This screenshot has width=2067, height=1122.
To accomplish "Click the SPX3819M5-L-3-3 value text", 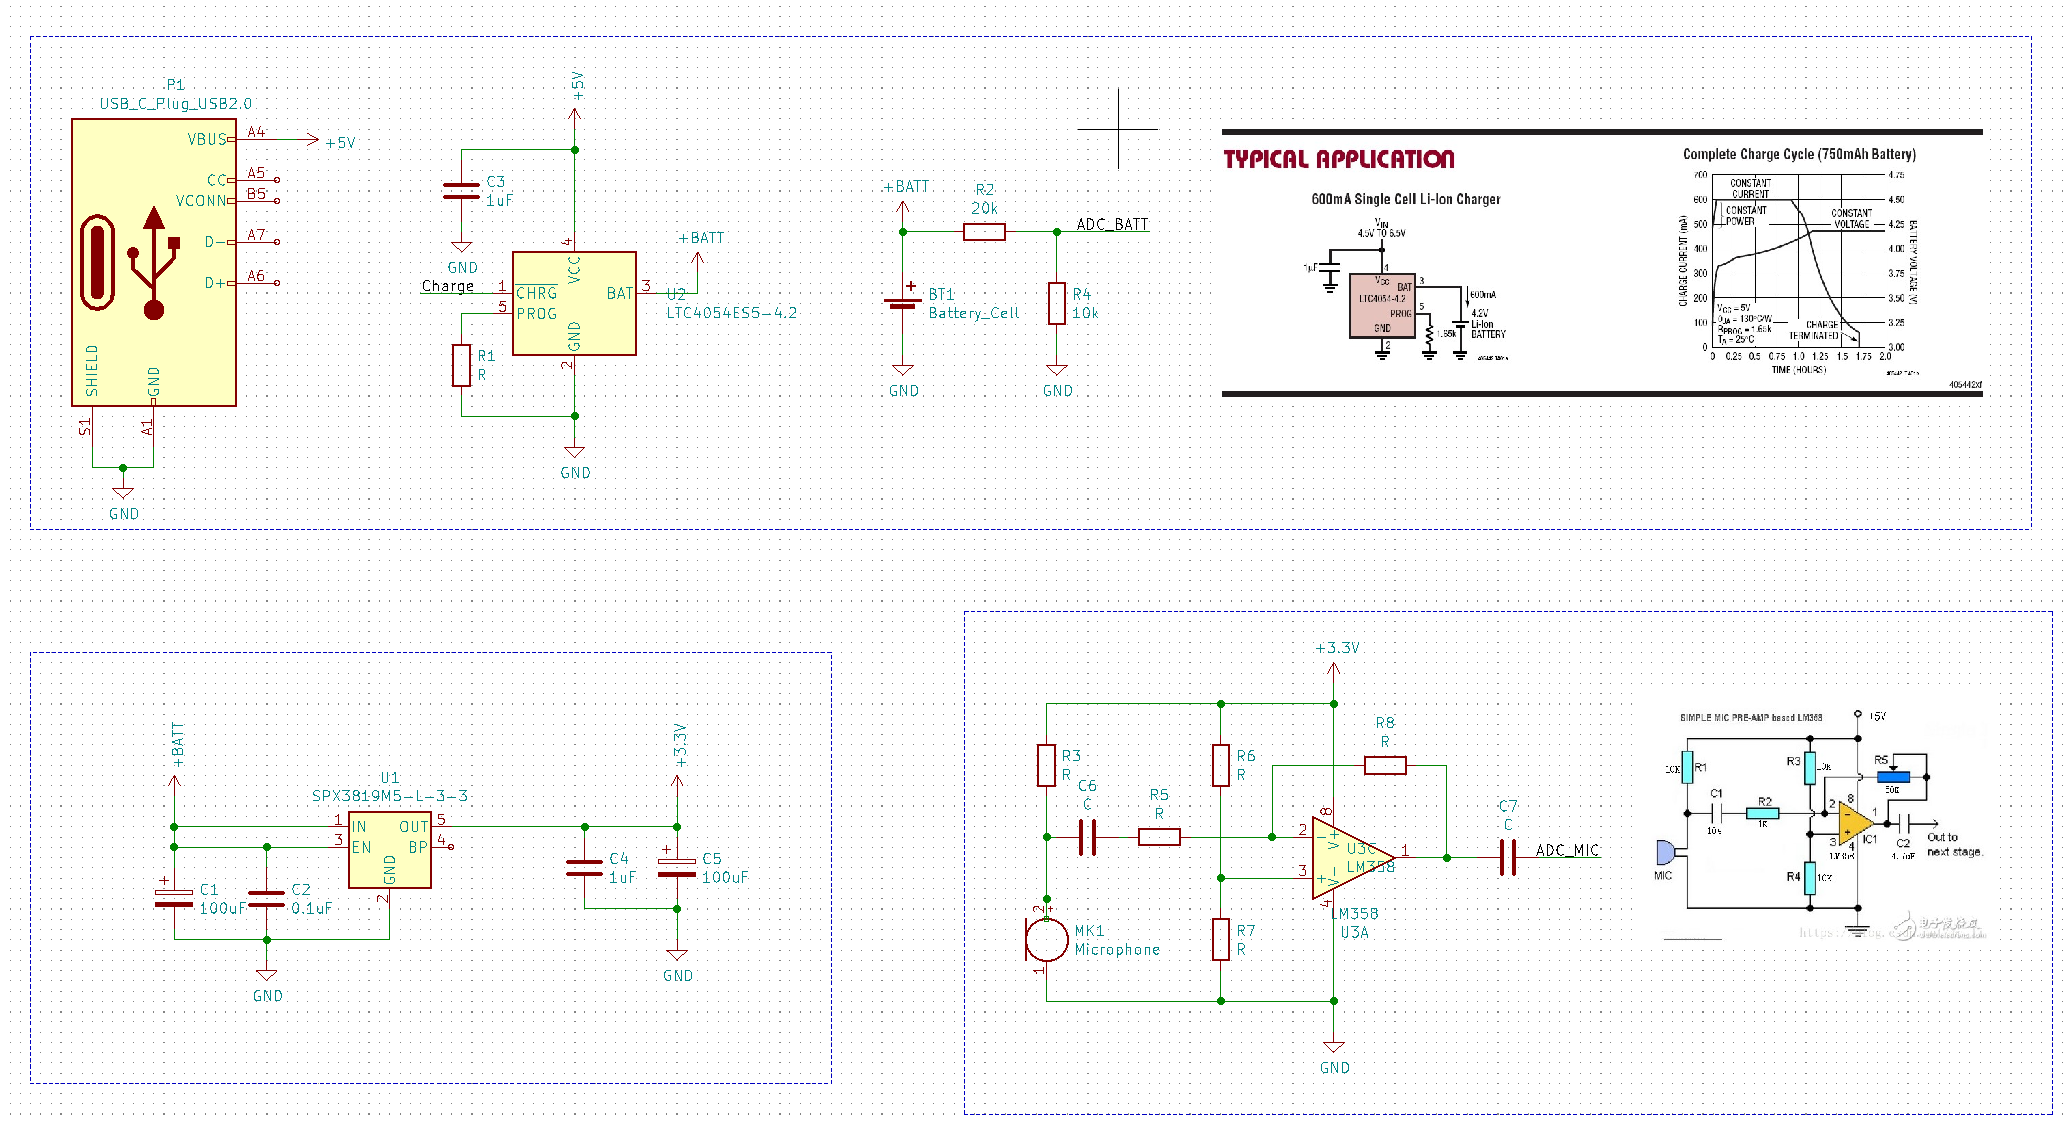I will (390, 796).
